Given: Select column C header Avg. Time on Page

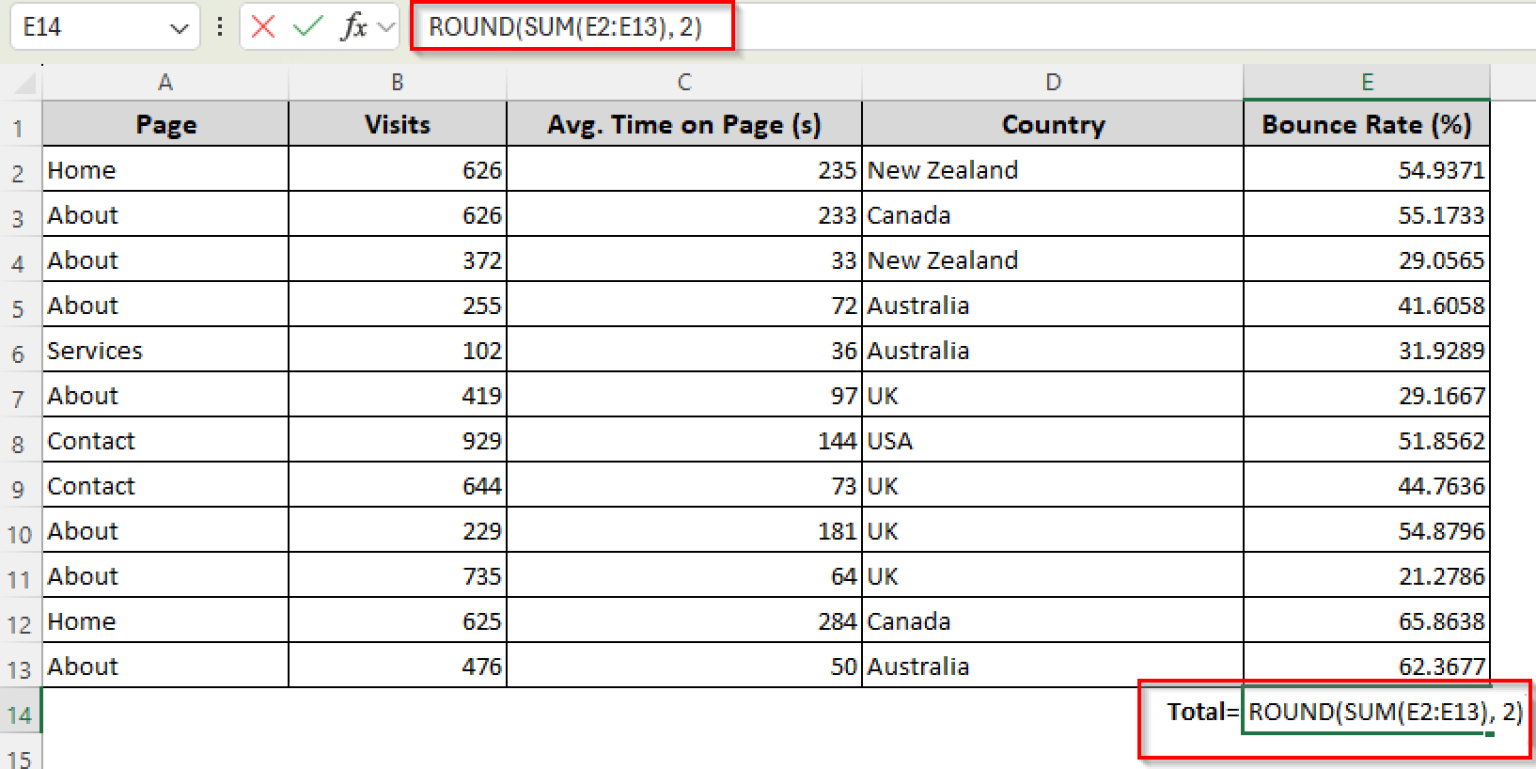Looking at the screenshot, I should pos(684,82).
